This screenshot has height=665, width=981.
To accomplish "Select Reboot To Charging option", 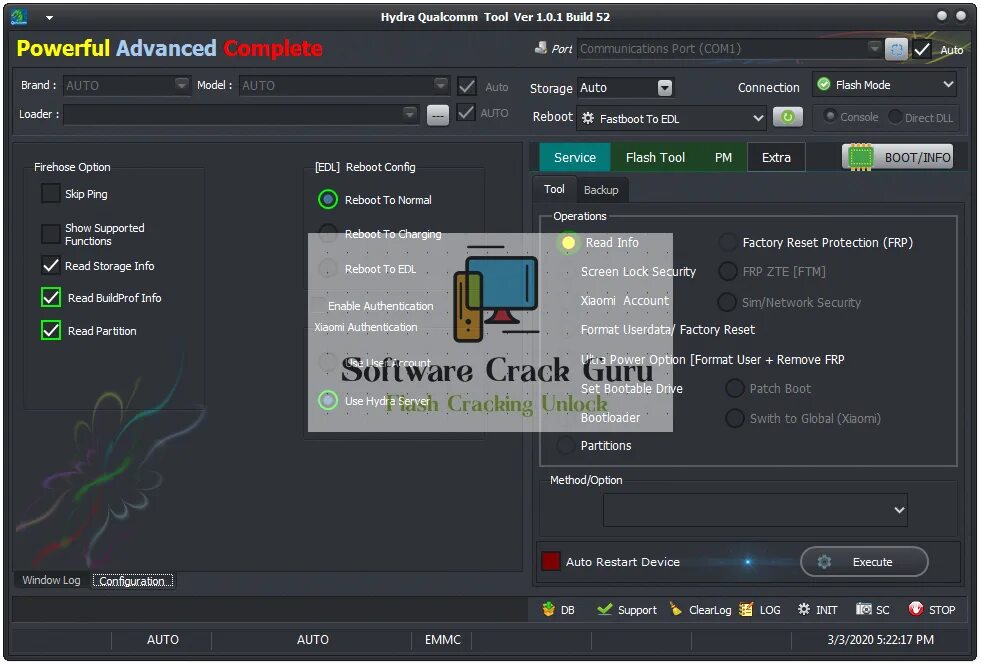I will tap(328, 233).
